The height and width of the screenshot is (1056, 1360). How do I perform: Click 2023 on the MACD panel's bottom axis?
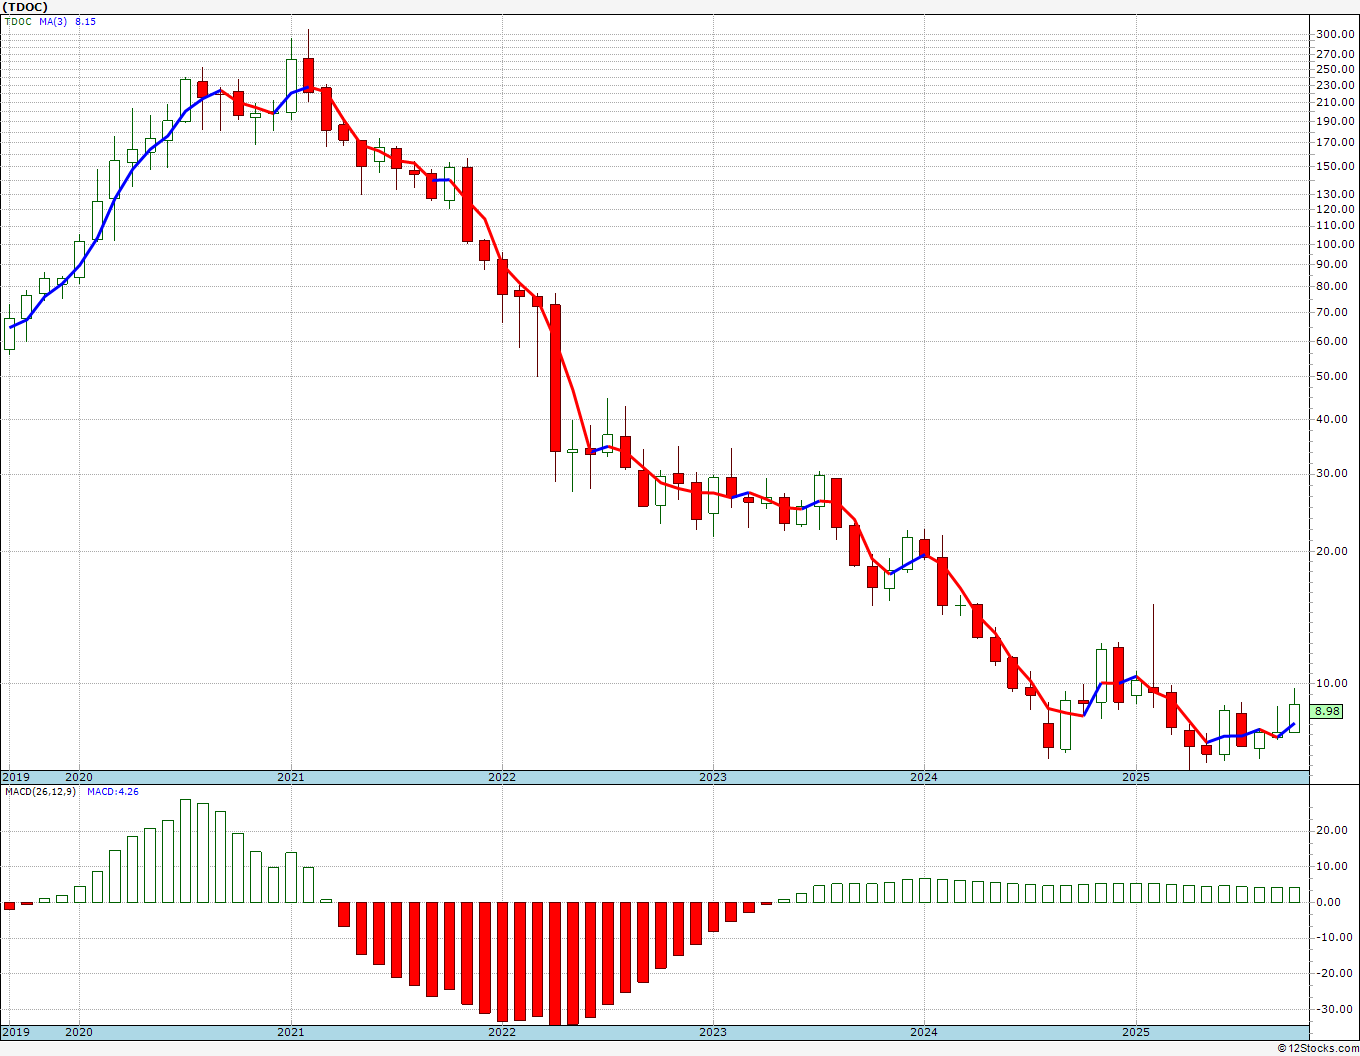712,1032
